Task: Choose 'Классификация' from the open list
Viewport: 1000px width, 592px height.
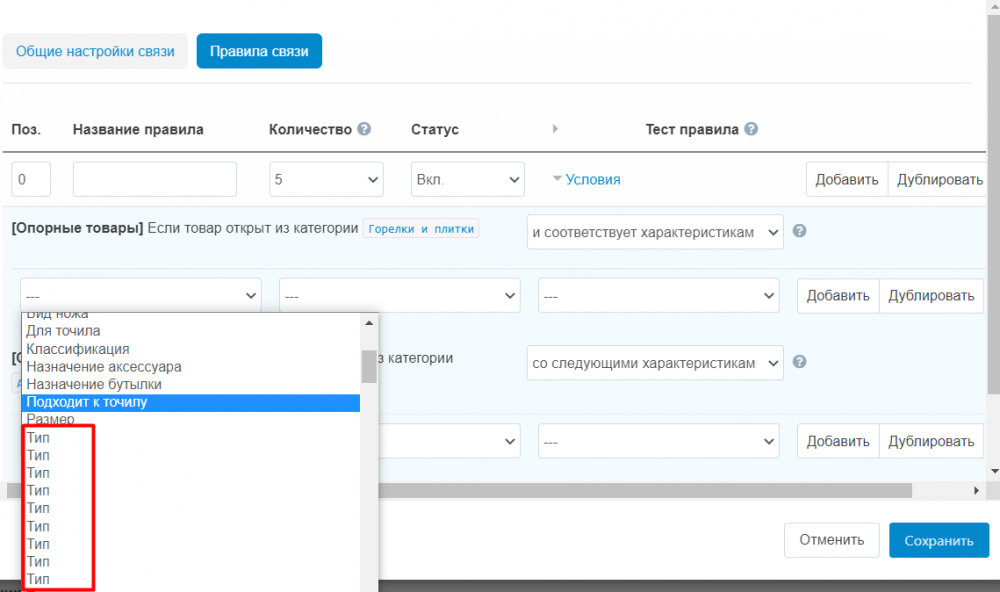Action: (78, 349)
